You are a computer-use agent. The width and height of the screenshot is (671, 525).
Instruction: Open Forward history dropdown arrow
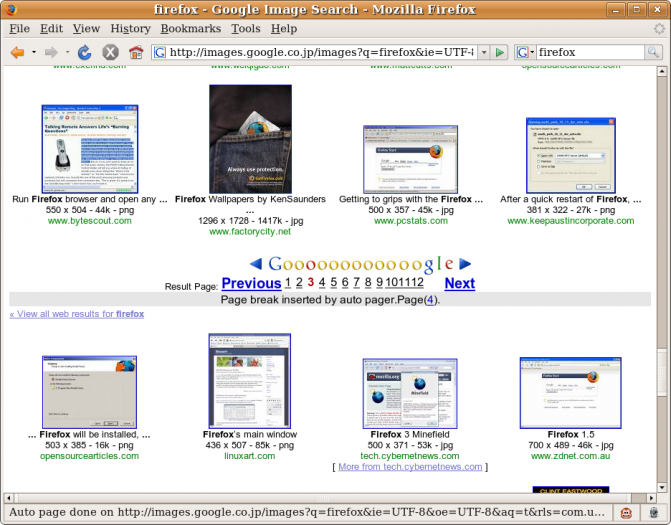tap(67, 53)
